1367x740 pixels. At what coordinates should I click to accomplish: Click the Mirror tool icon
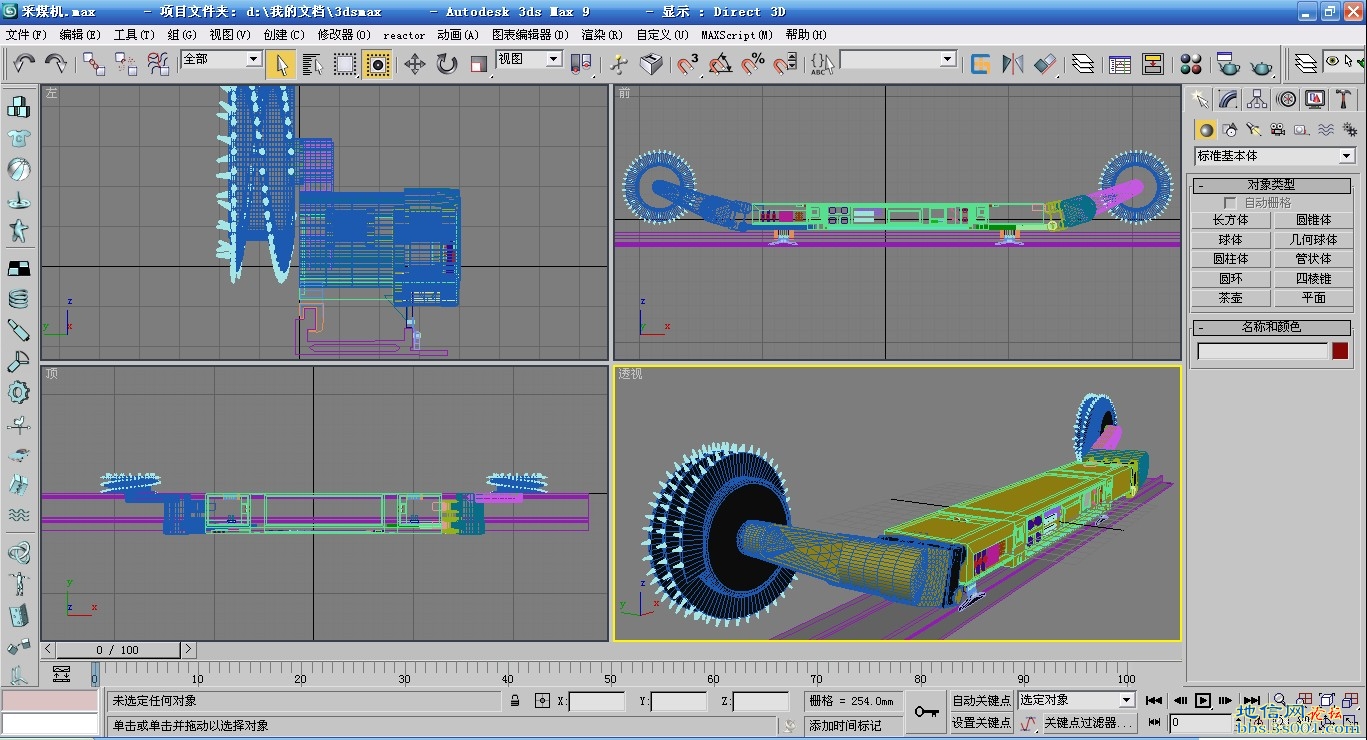point(1013,64)
